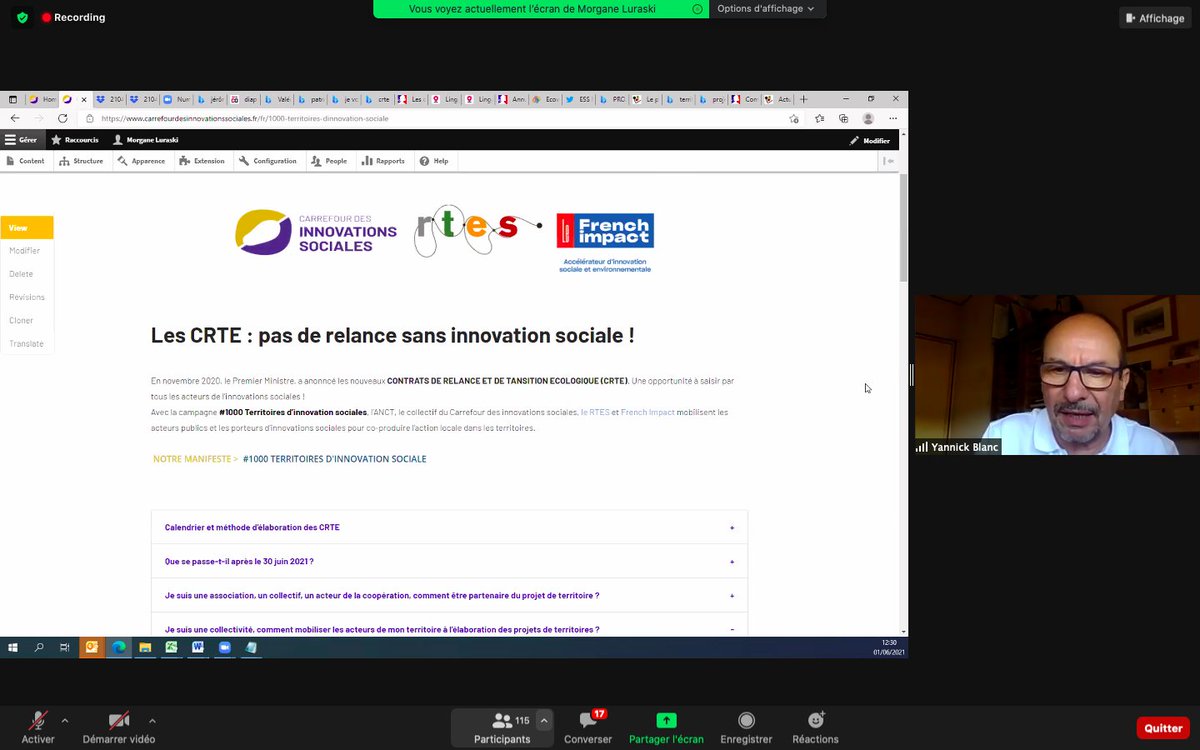Open the Réactions menu
The height and width of the screenshot is (750, 1200).
coord(815,727)
